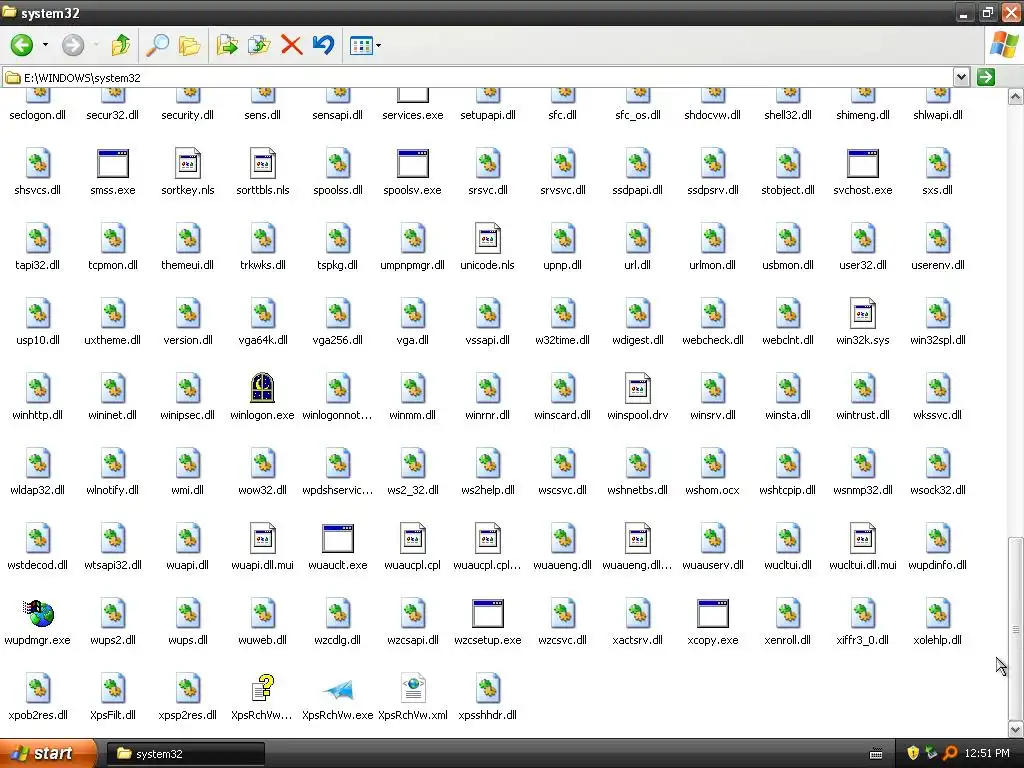
Task: Select the wuauclt.exe file icon
Action: [338, 538]
